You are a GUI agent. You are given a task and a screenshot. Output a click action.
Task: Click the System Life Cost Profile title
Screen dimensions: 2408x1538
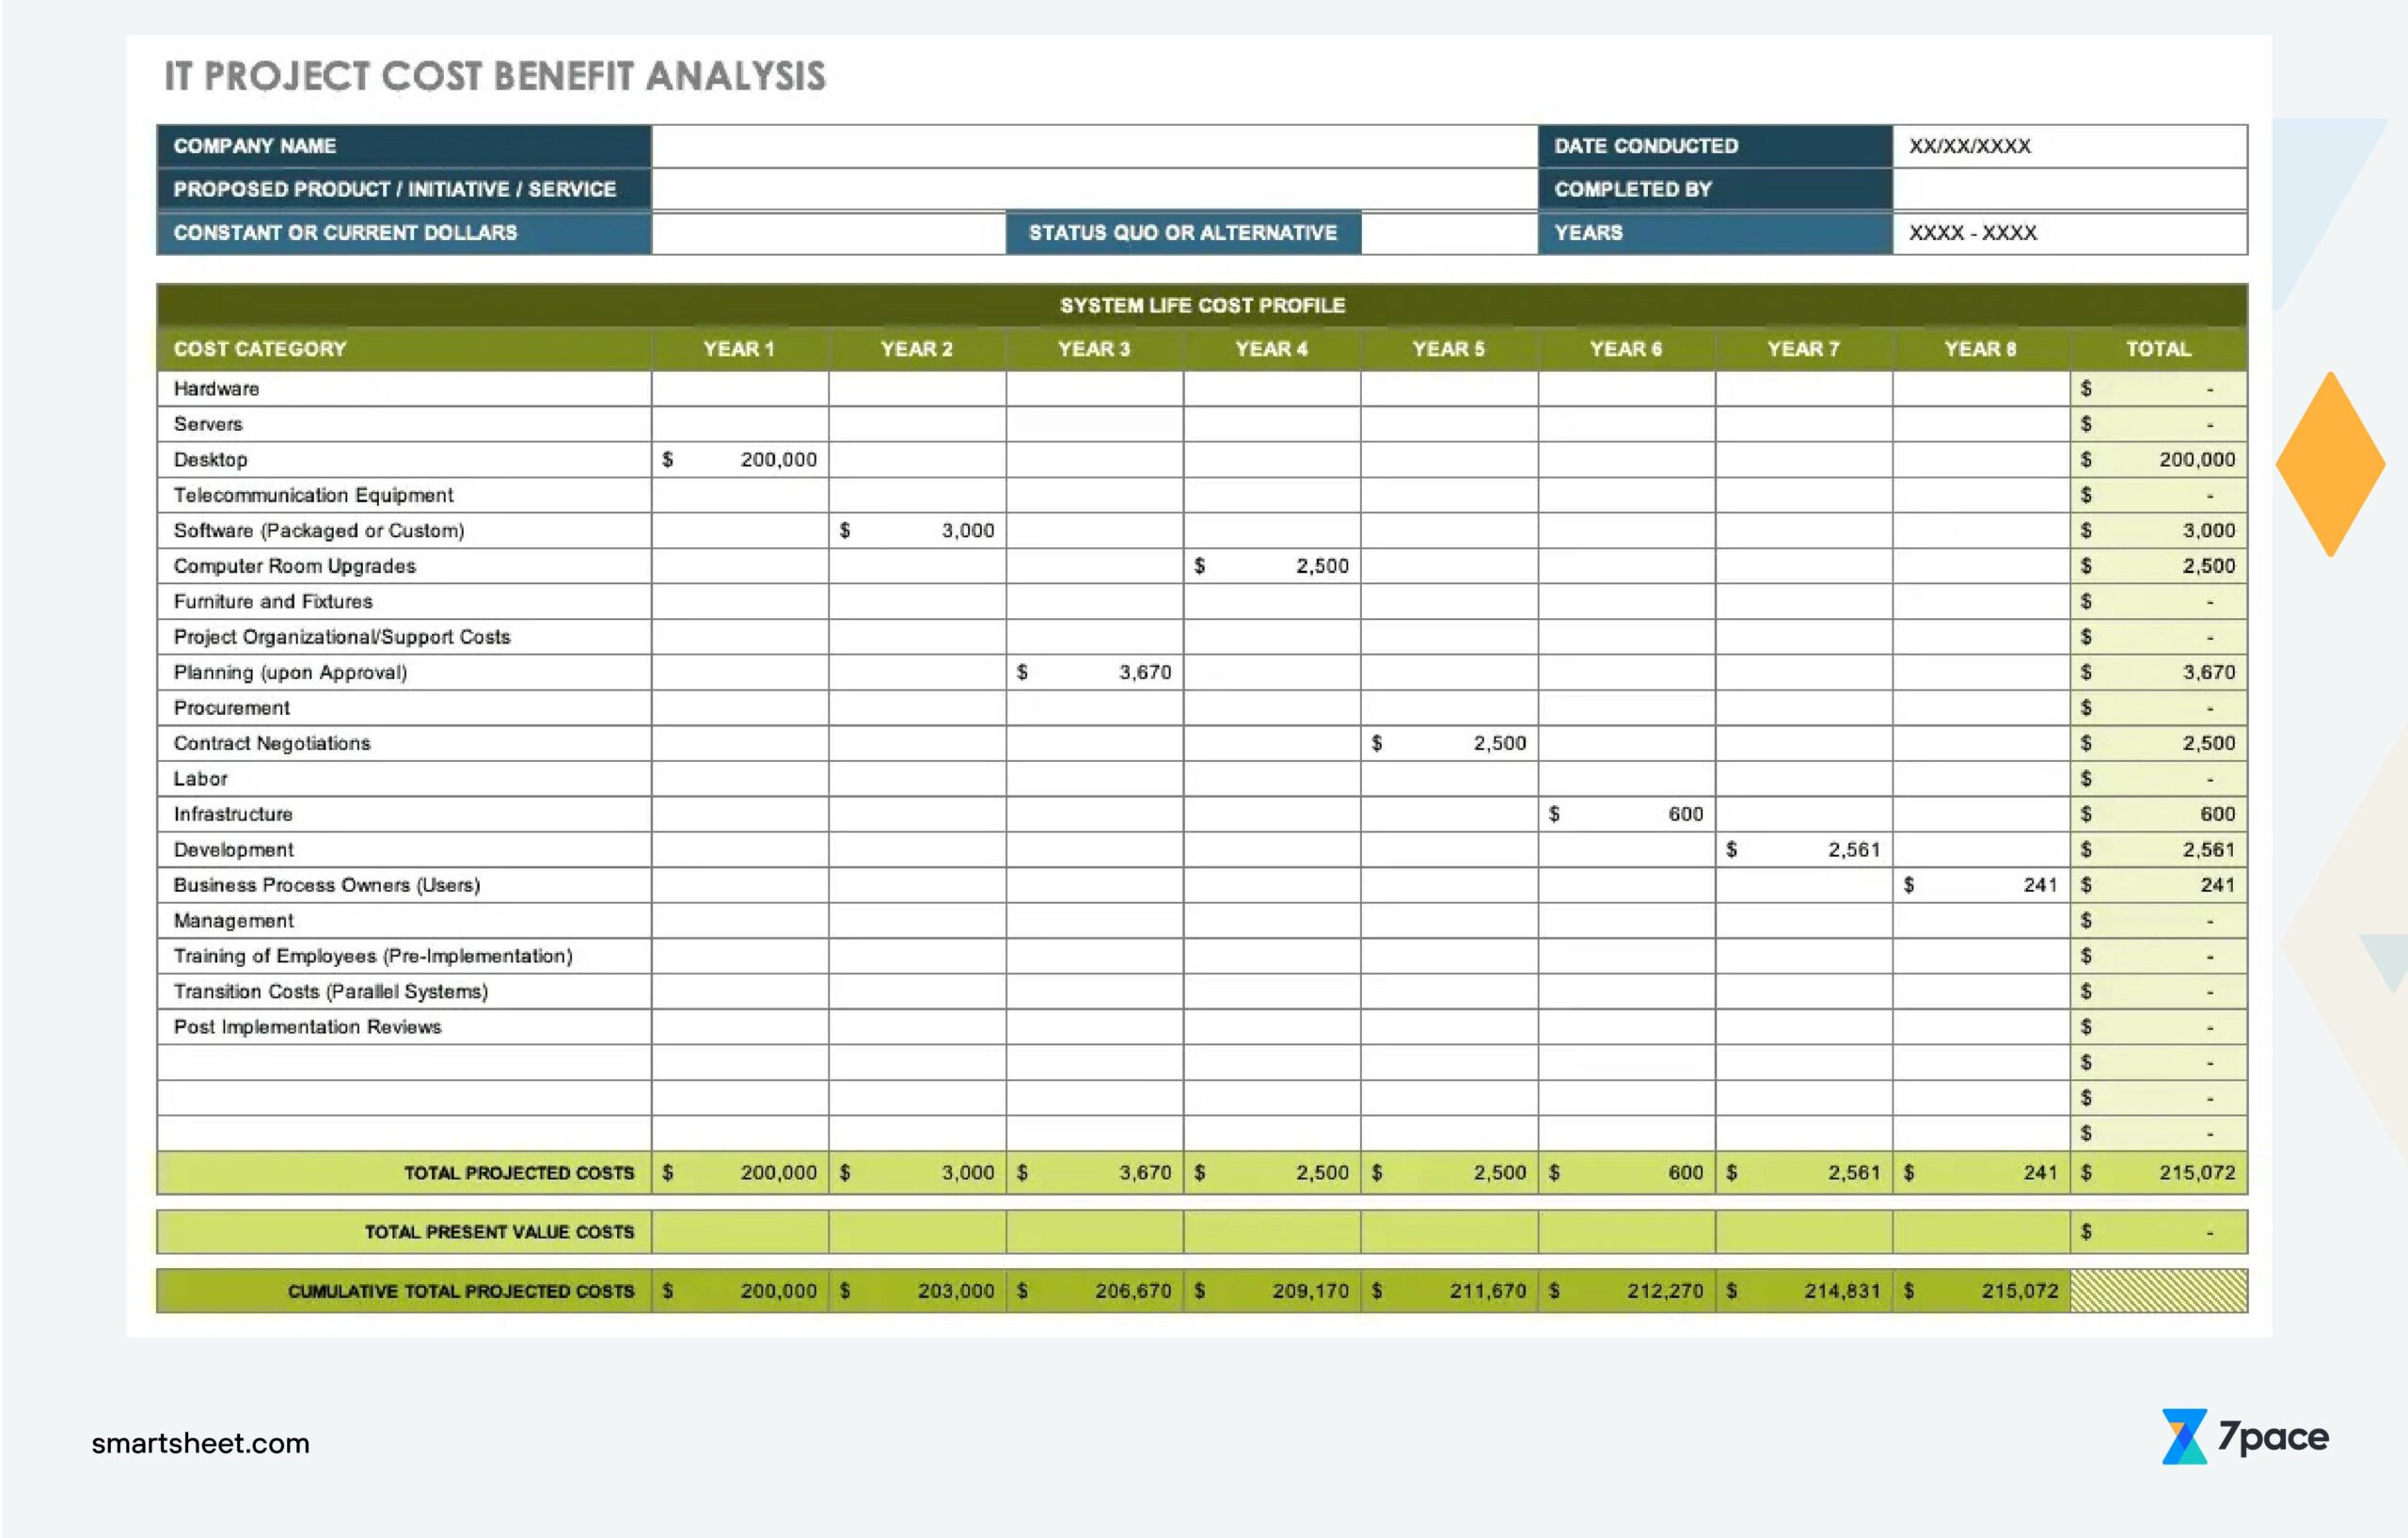click(x=1202, y=305)
